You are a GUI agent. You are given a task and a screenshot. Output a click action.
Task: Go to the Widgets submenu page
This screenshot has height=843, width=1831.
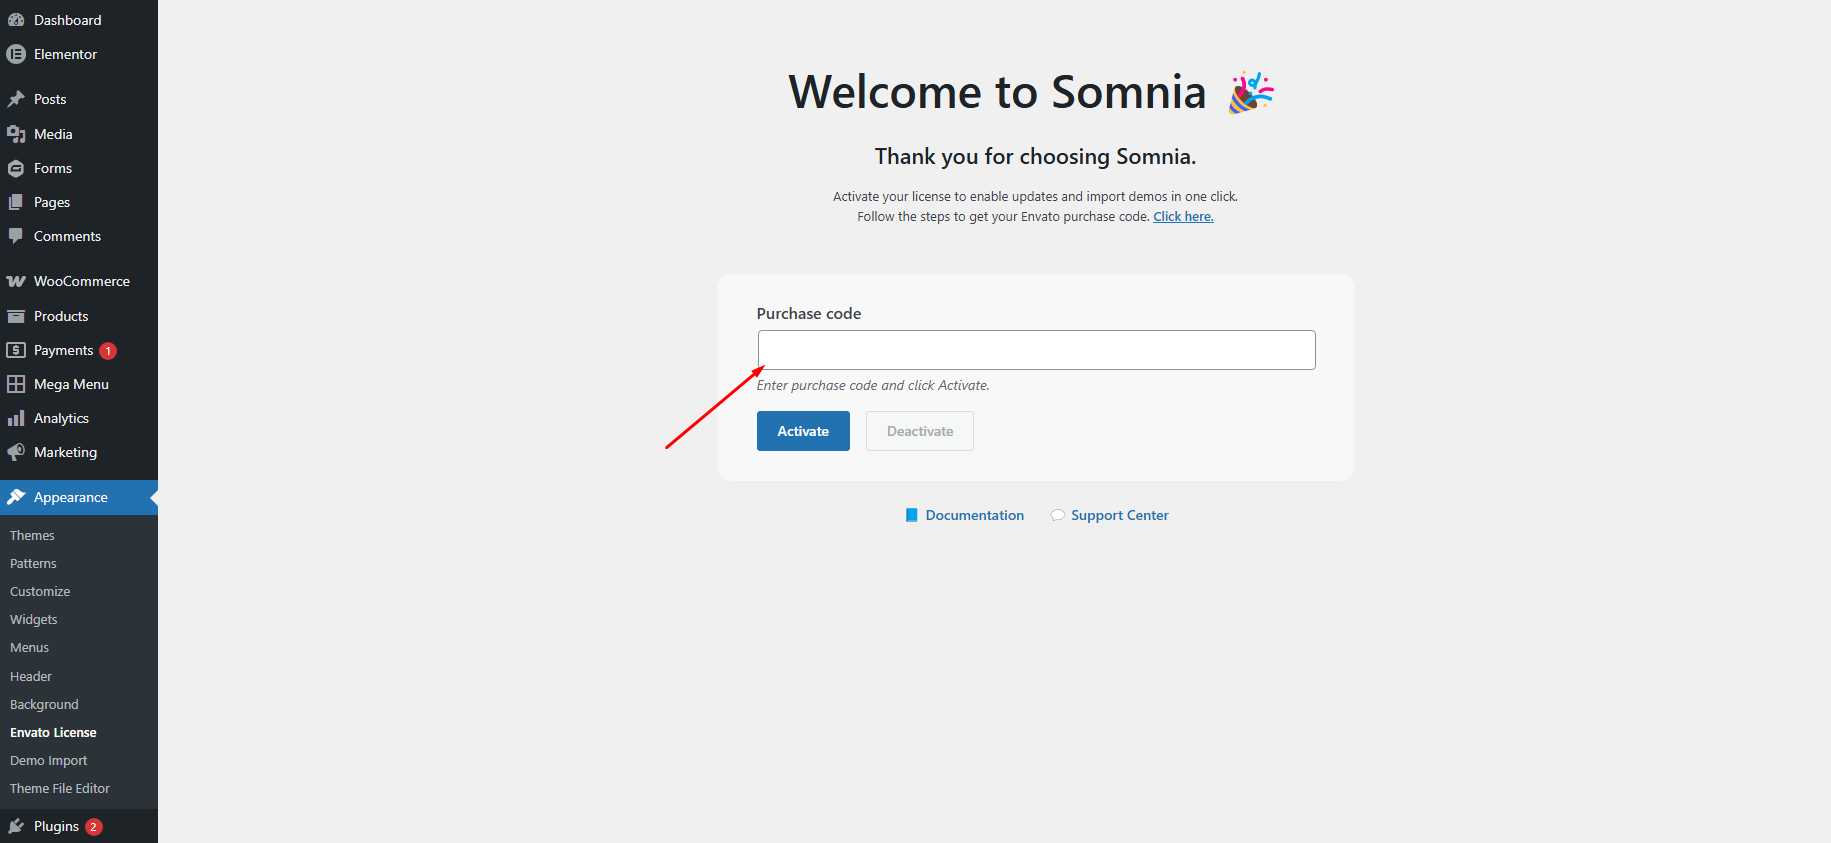pos(34,620)
